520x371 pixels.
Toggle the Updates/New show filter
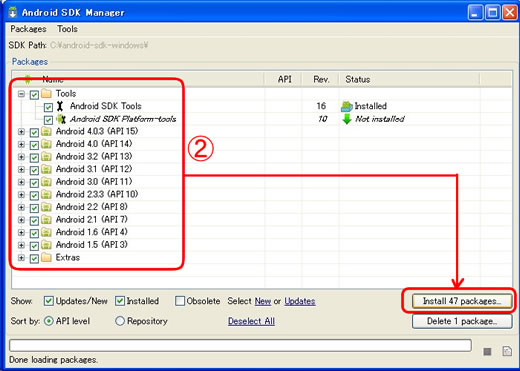pos(49,301)
